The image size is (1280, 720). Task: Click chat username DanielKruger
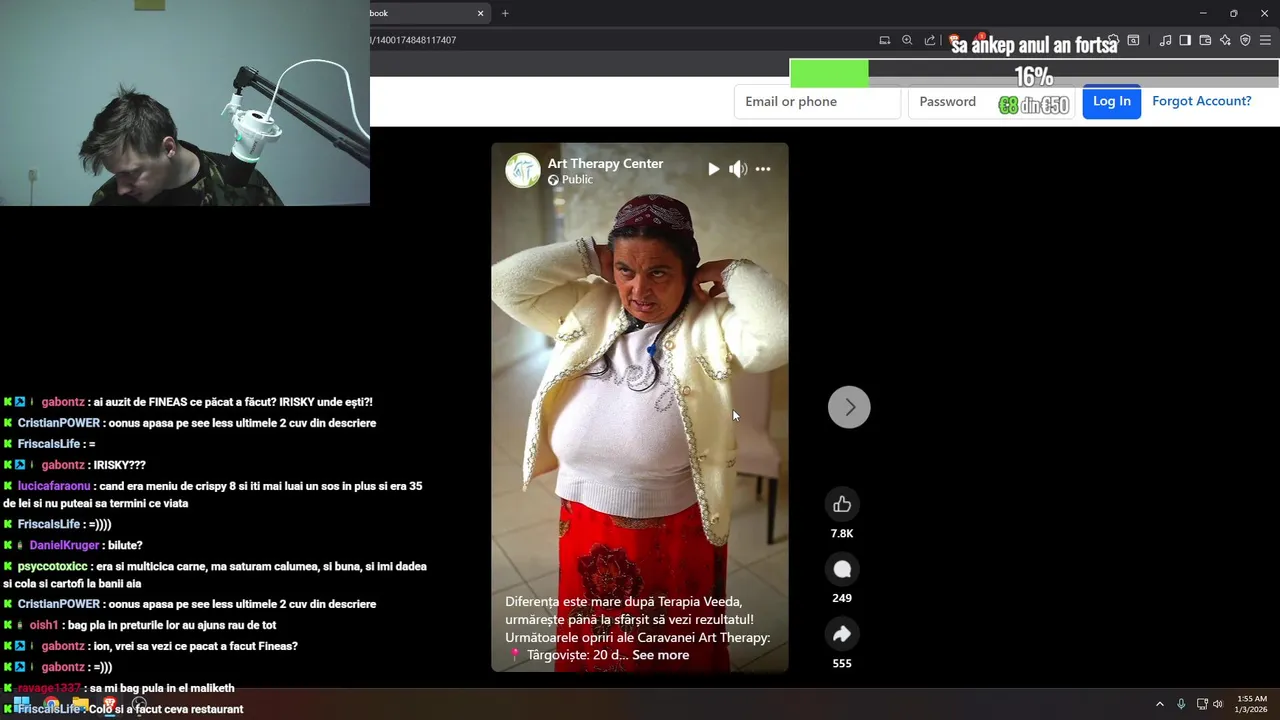tap(64, 545)
